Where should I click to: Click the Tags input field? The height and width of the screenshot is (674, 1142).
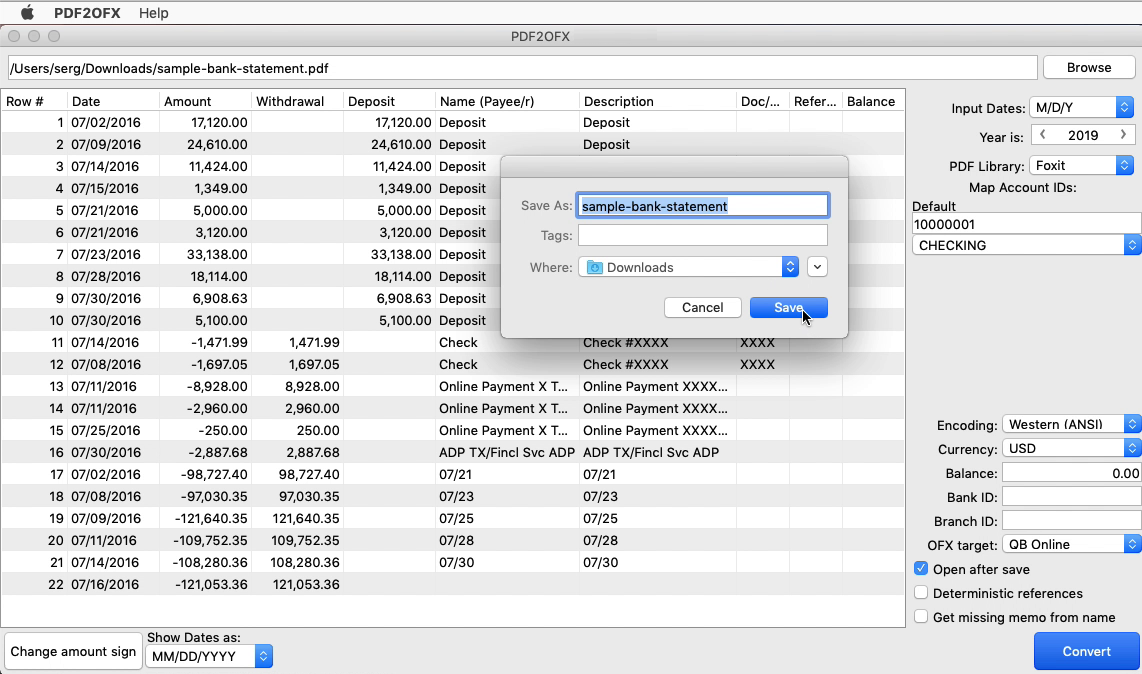point(702,235)
